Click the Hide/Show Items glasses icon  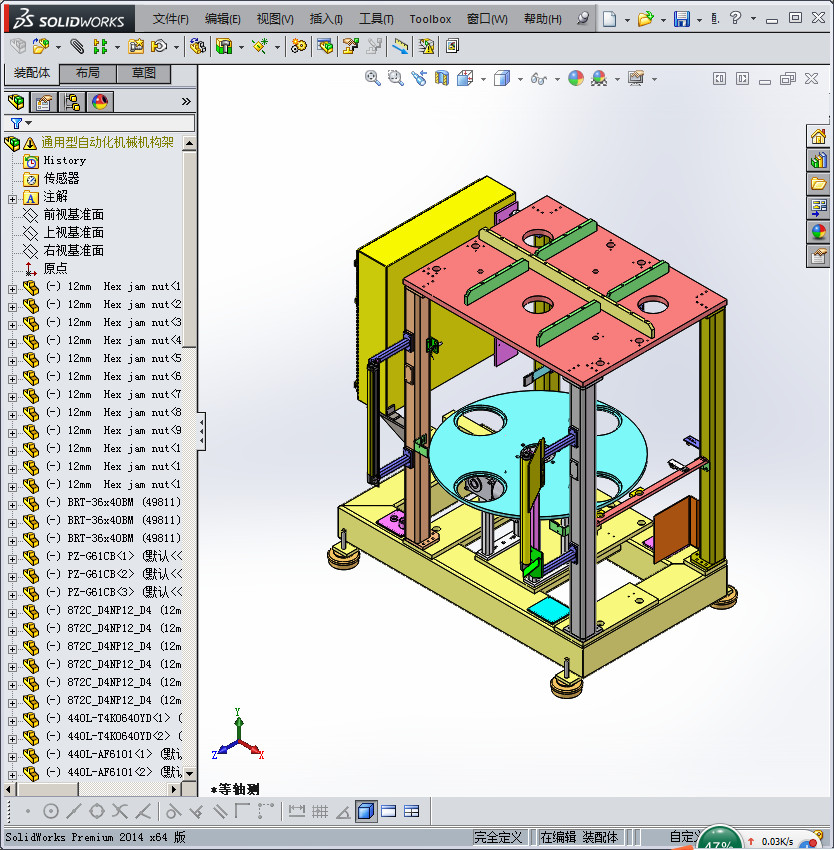coord(538,79)
